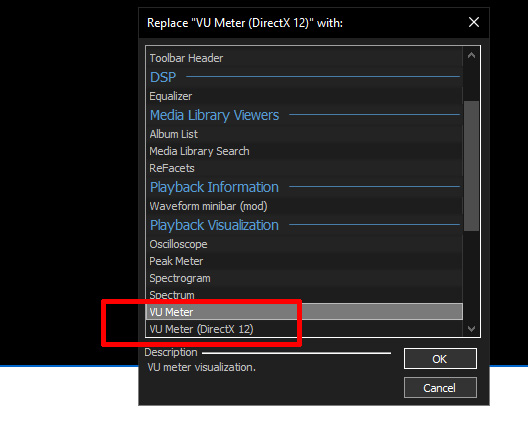Choose Equalizer under DSP

[304, 96]
